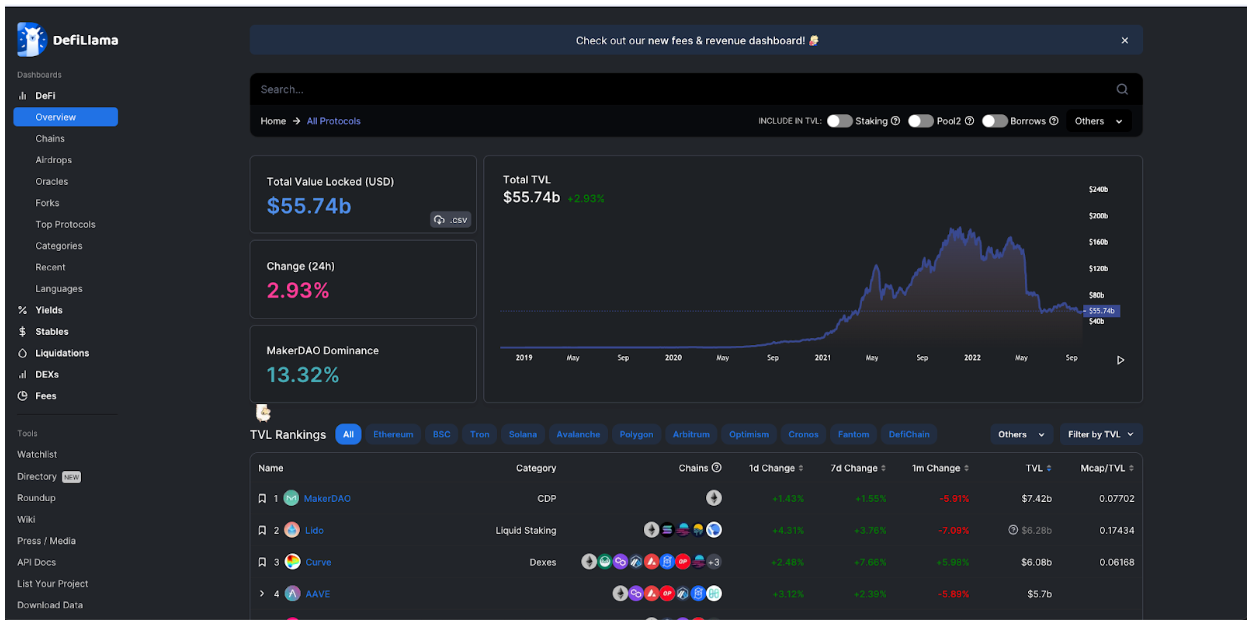Screen dimensions: 1254x631
Task: Select the Ethereum chain tab
Action: coord(393,434)
